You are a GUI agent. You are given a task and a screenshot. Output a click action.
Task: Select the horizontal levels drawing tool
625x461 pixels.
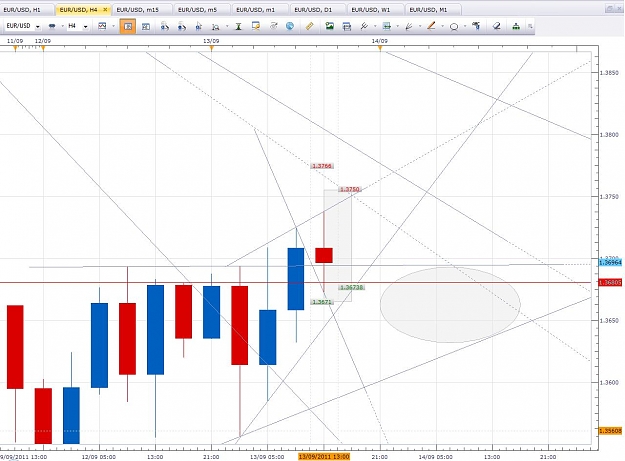click(x=387, y=26)
